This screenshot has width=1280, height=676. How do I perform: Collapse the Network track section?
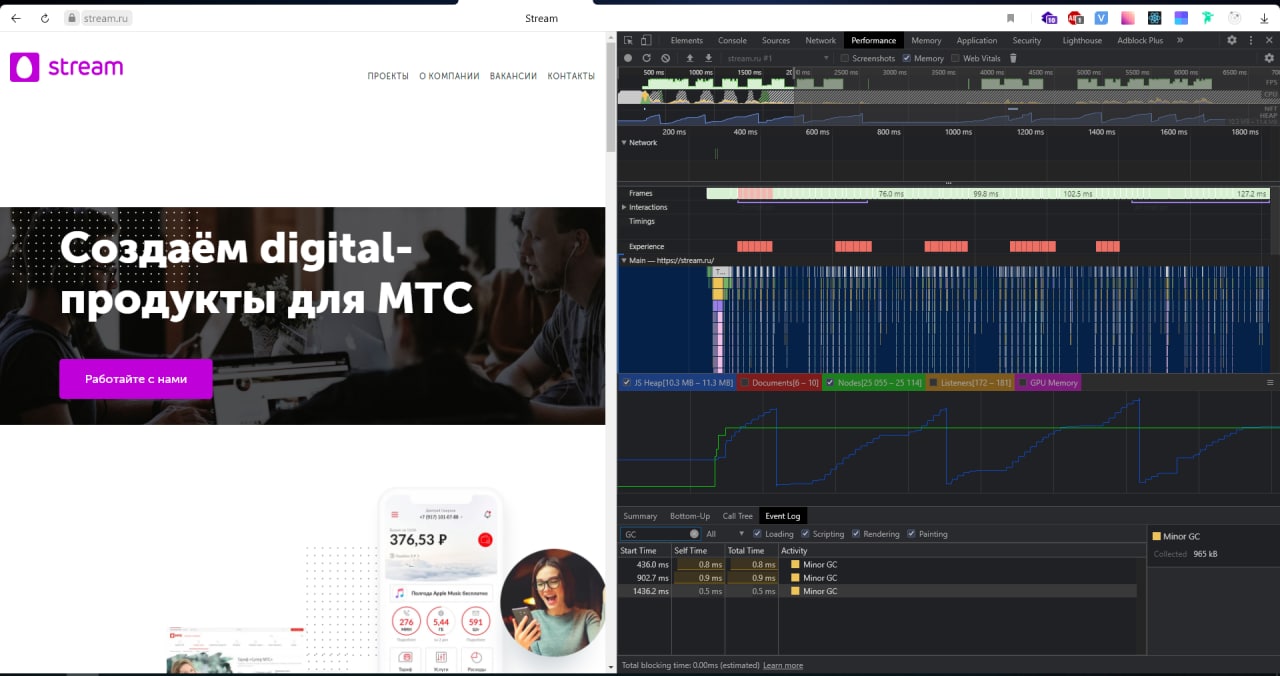[x=625, y=142]
